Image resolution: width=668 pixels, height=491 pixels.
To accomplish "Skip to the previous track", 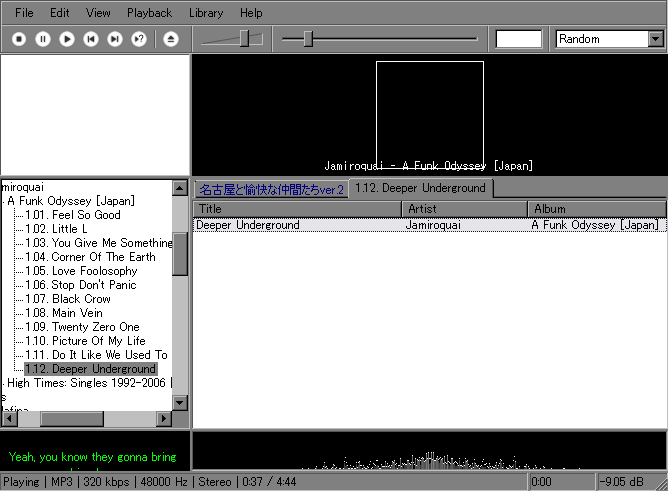I will pos(91,39).
